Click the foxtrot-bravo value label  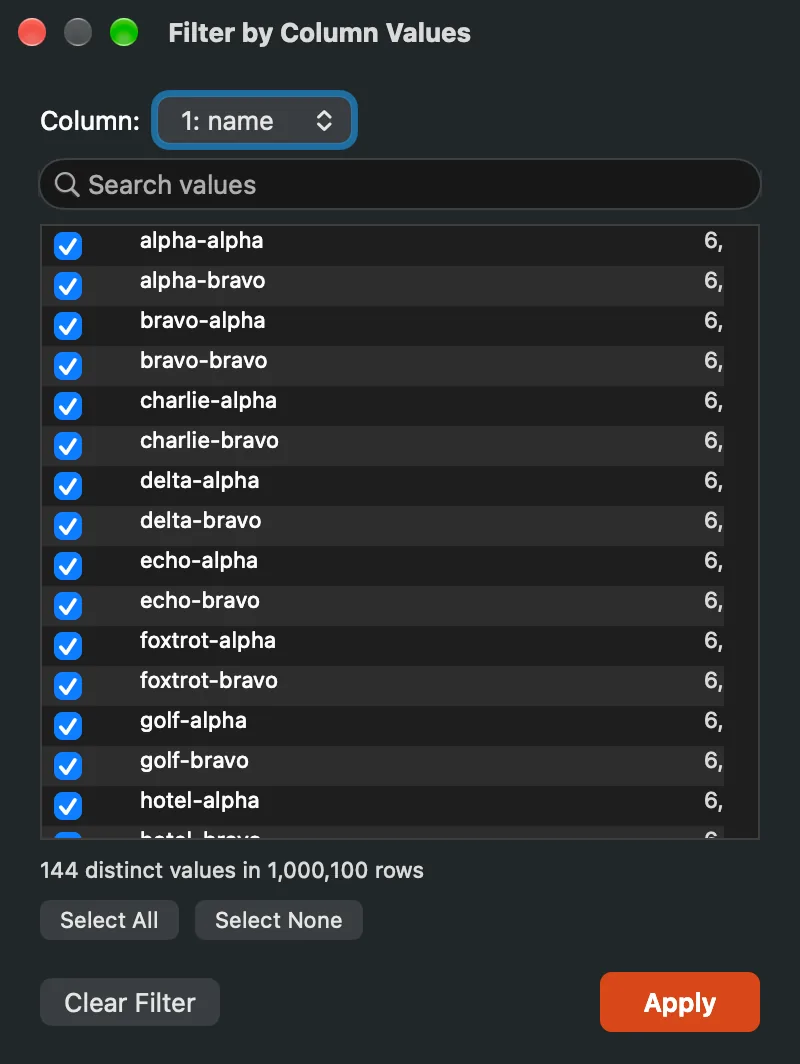click(208, 681)
